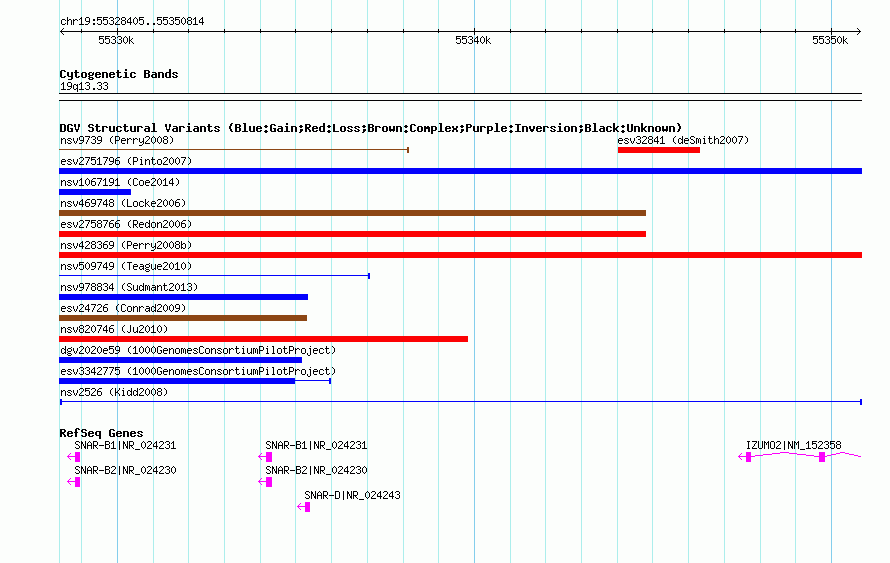Image resolution: width=890 pixels, height=563 pixels.
Task: Select the red esv2758766 loss bar
Action: 352,234
